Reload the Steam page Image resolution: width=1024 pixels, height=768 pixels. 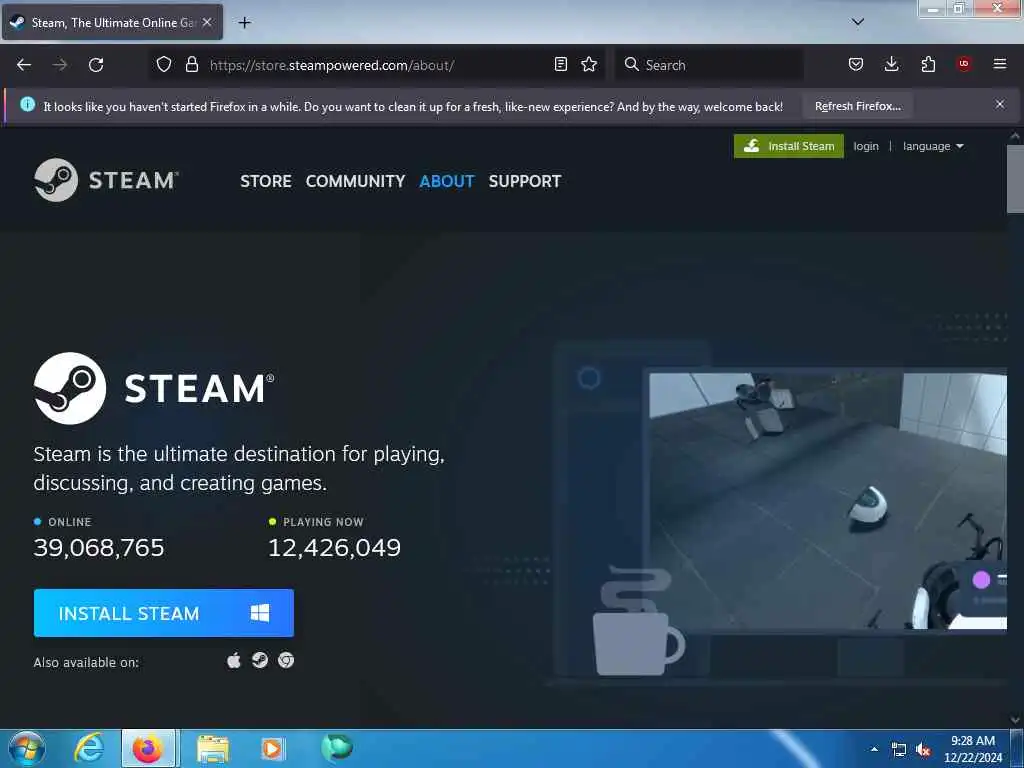(96, 65)
